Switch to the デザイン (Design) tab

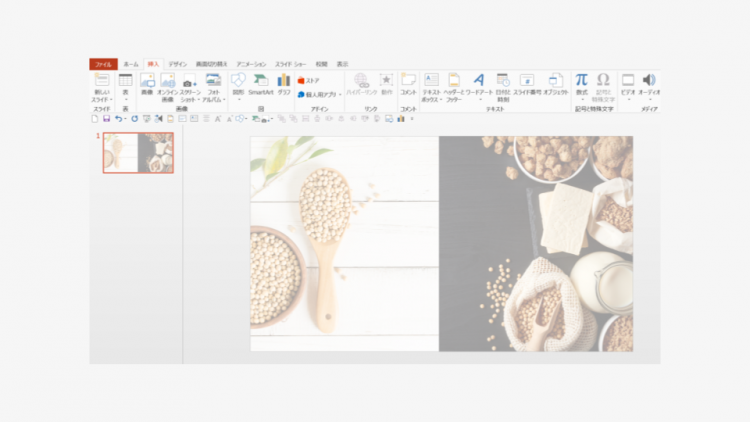tap(177, 63)
